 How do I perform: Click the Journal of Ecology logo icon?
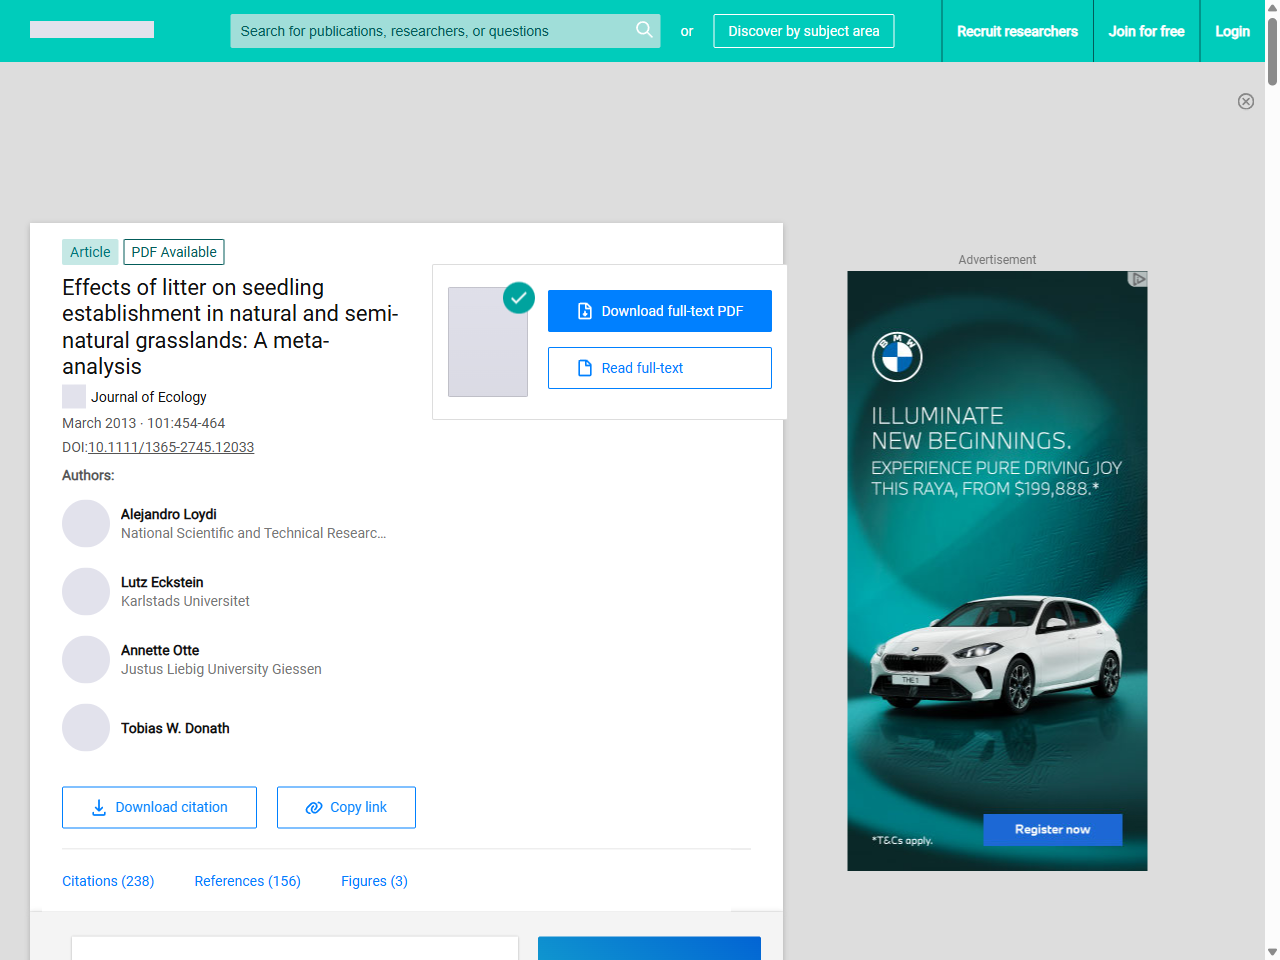tap(74, 397)
